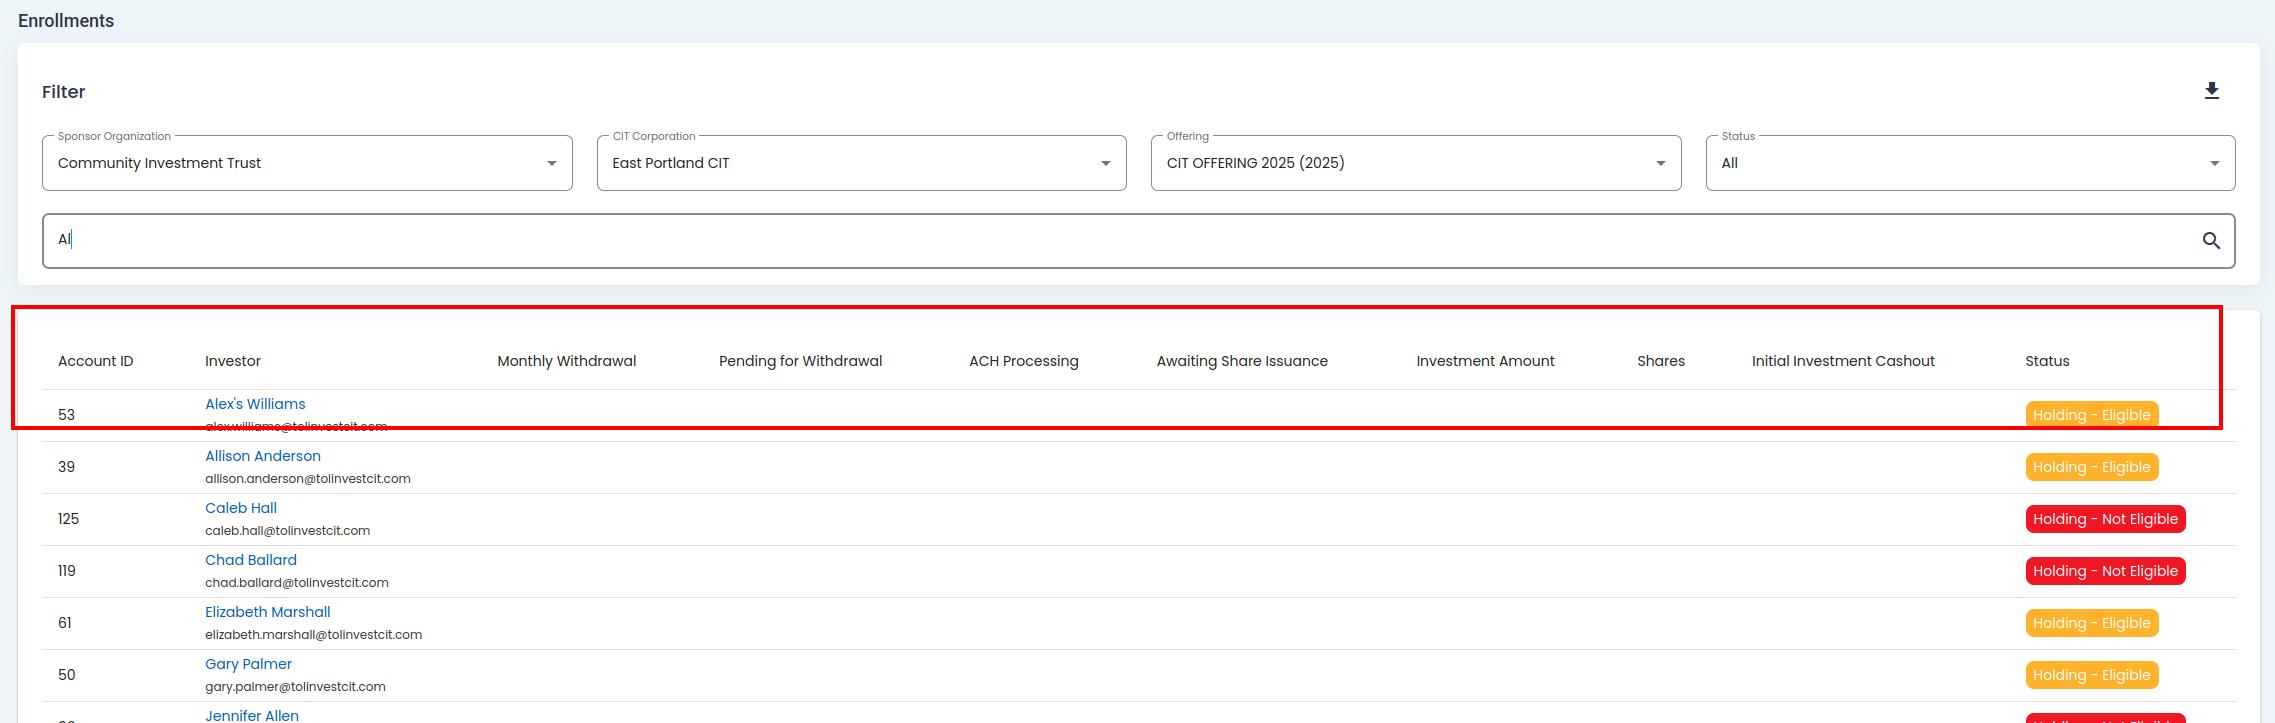
Task: Open Allison Anderson's investor profile
Action: click(263, 456)
